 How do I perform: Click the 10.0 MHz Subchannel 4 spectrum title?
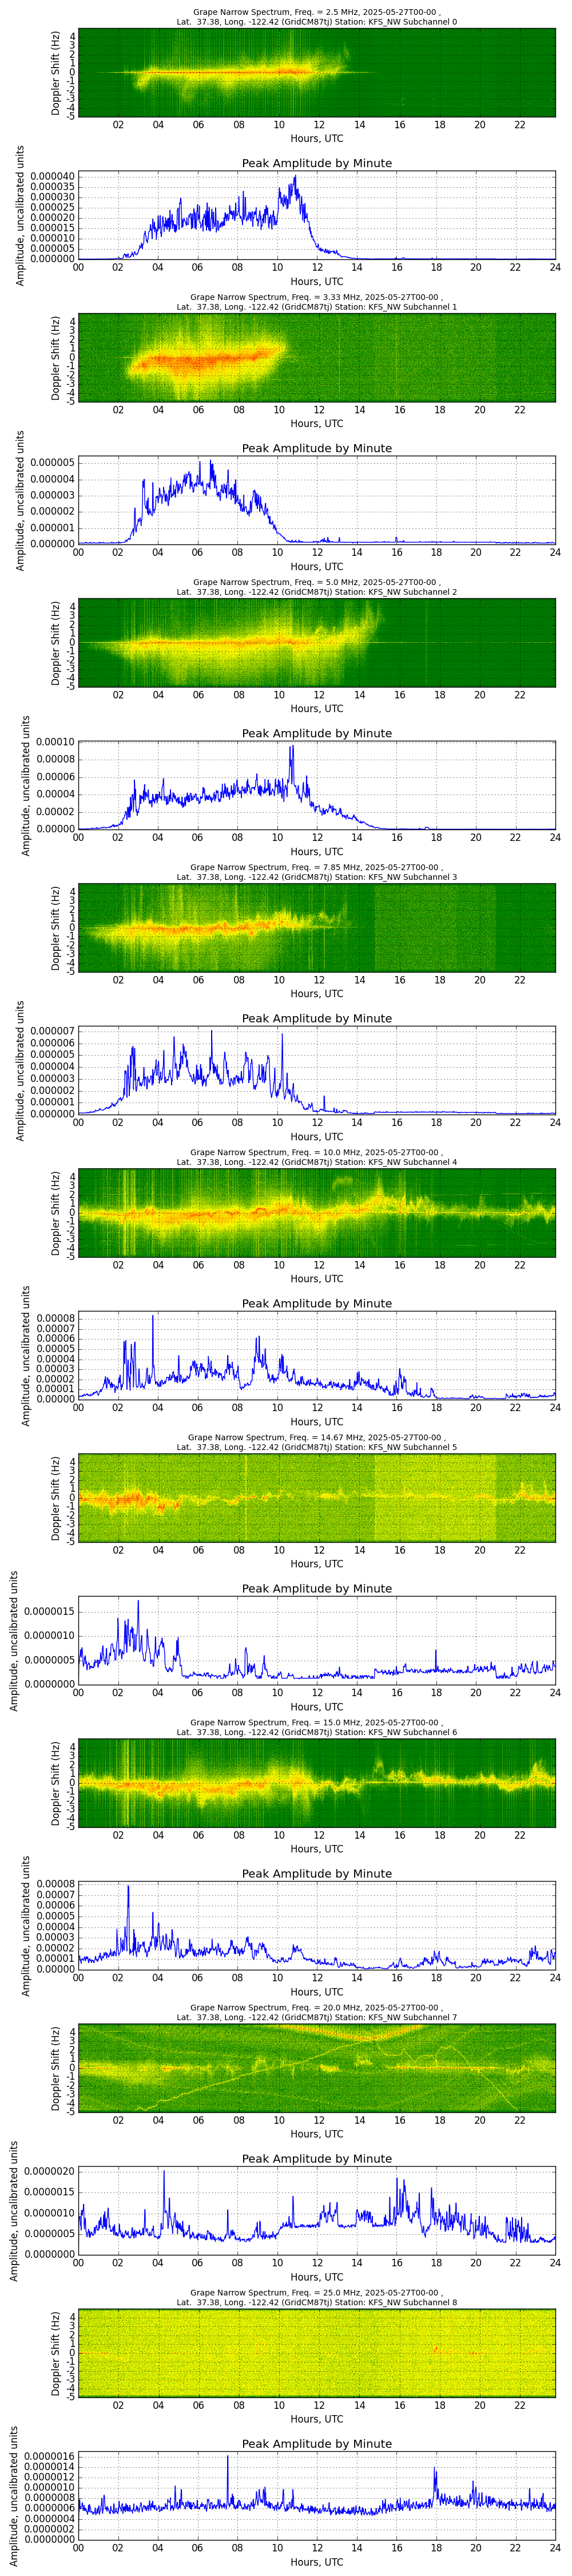pos(317,1157)
